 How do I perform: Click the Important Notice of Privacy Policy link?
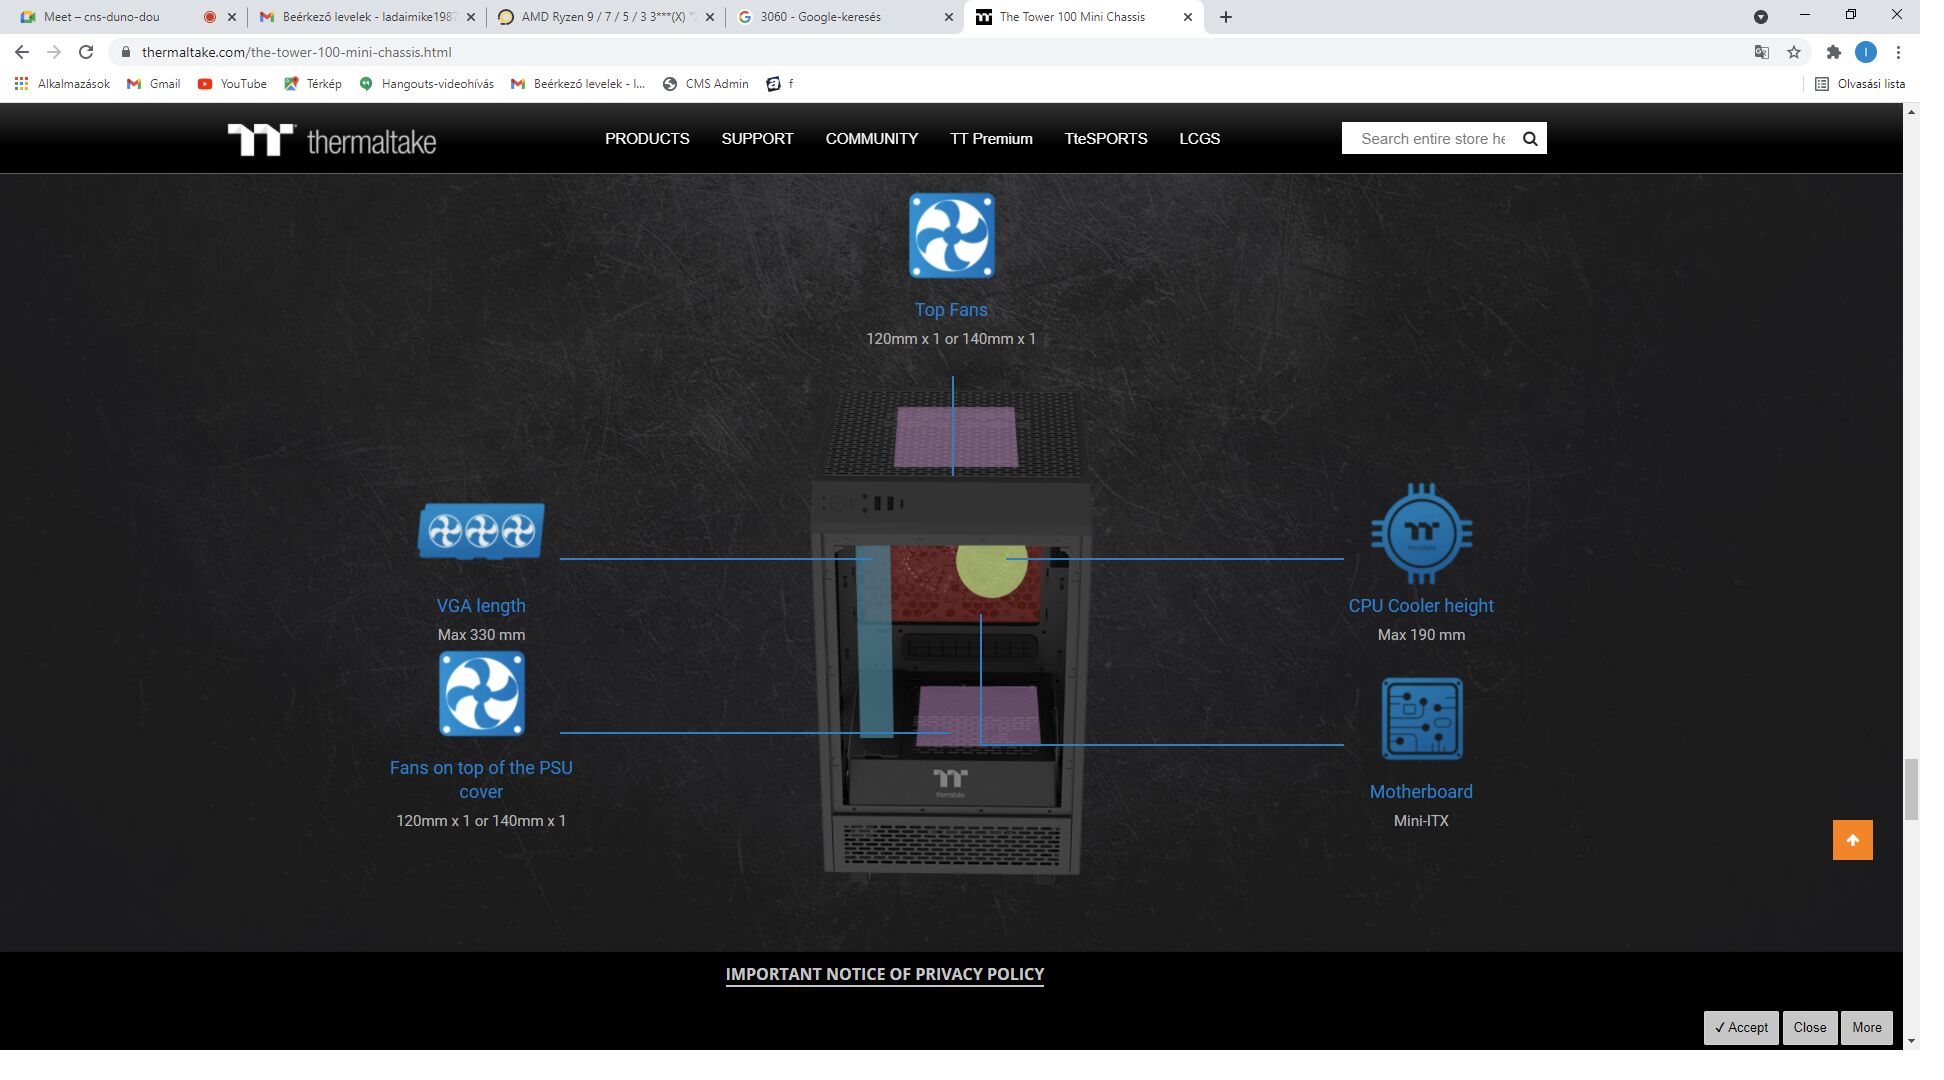pos(884,974)
